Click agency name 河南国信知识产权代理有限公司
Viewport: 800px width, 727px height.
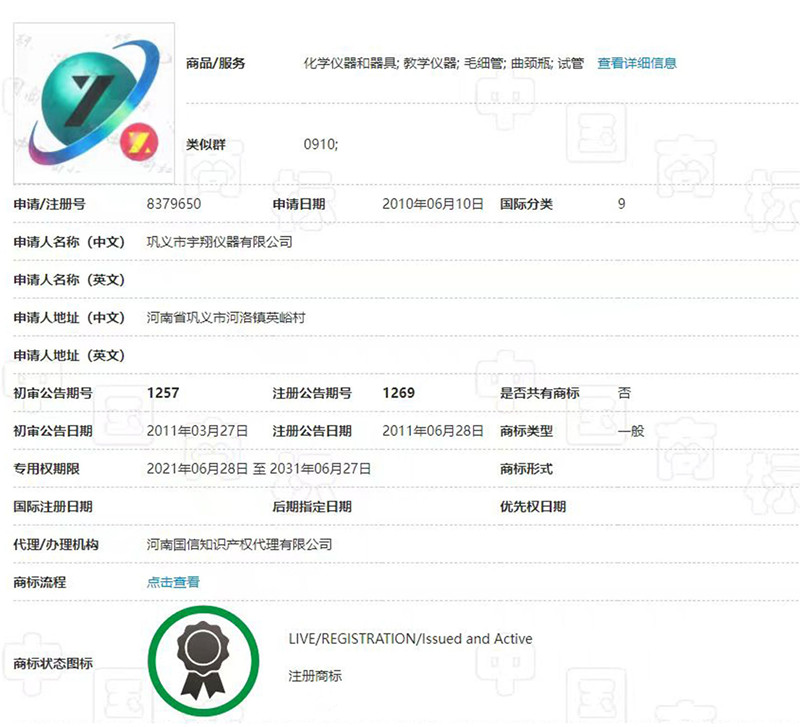coord(239,544)
